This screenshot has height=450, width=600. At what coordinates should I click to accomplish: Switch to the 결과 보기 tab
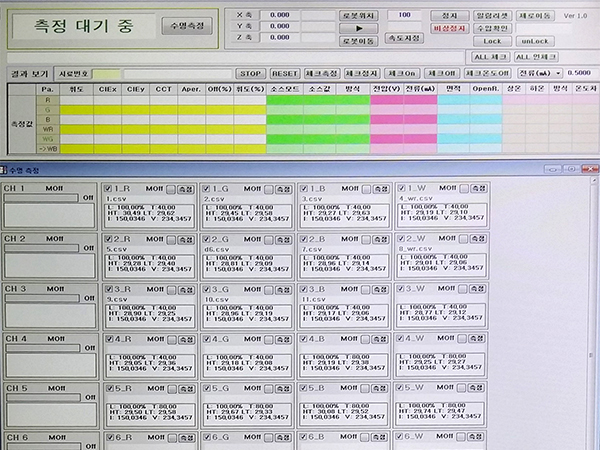[x=29, y=73]
